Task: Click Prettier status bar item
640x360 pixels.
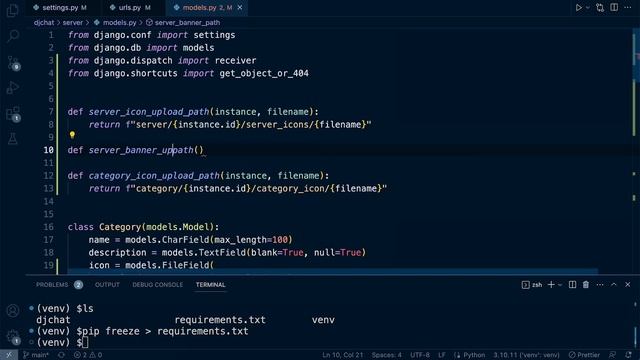Action: 584,355
